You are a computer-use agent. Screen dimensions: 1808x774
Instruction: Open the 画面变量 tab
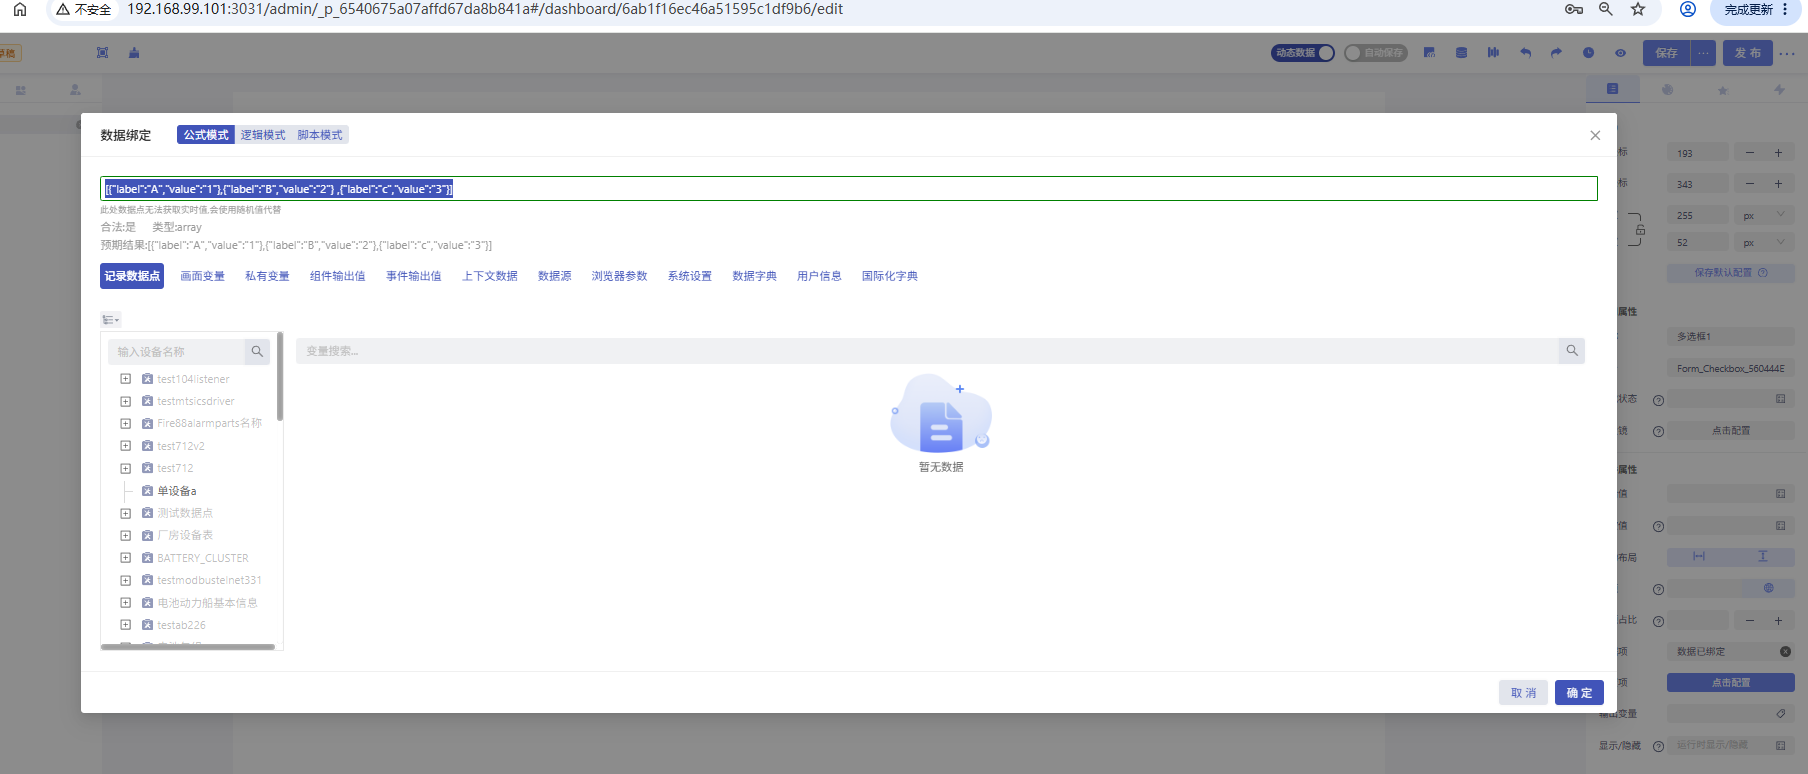tap(202, 276)
